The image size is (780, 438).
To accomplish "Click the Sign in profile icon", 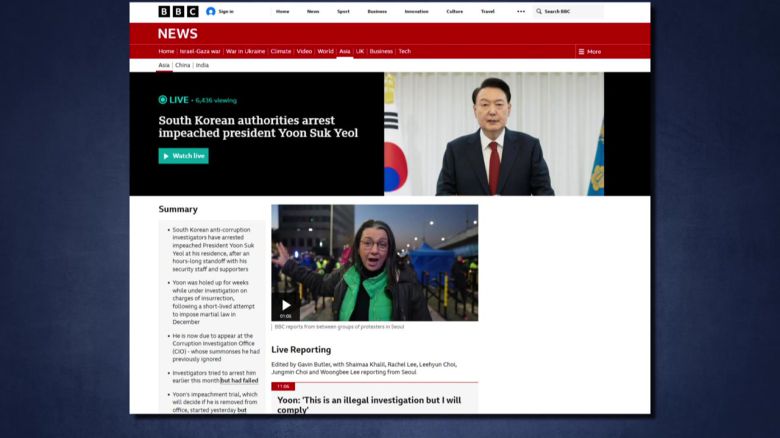I will [211, 11].
